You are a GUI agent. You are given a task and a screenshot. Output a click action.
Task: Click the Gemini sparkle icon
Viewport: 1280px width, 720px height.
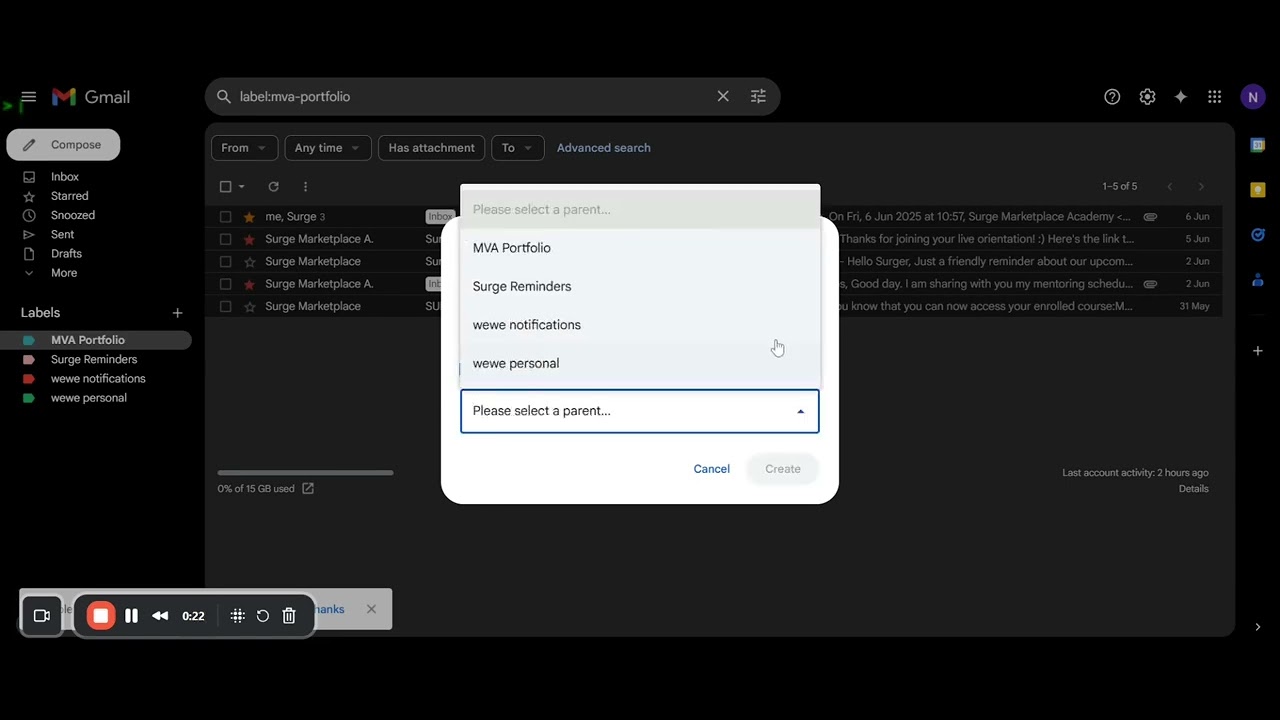coord(1181,97)
